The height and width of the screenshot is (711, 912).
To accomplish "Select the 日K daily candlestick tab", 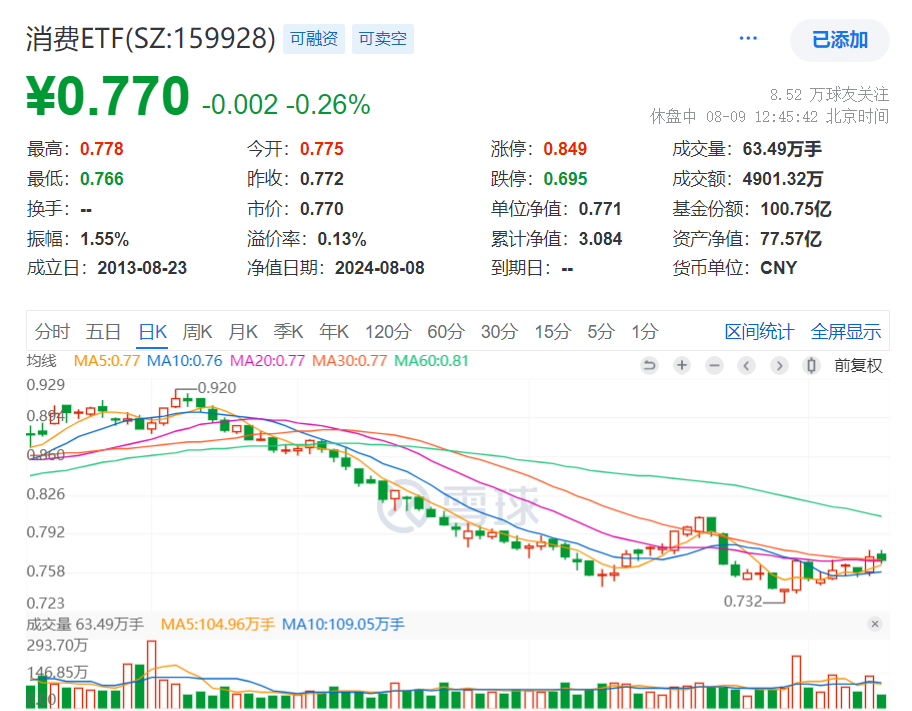I will [152, 332].
